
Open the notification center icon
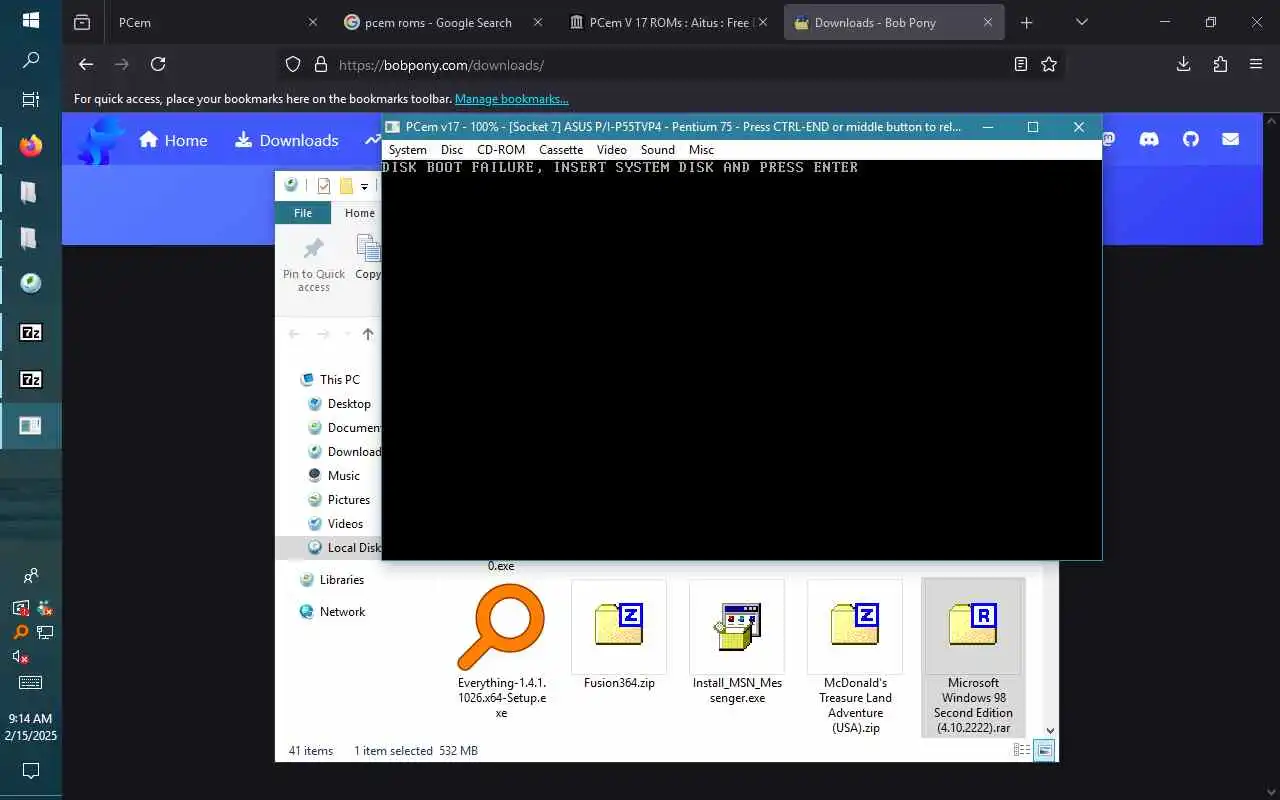click(x=31, y=771)
